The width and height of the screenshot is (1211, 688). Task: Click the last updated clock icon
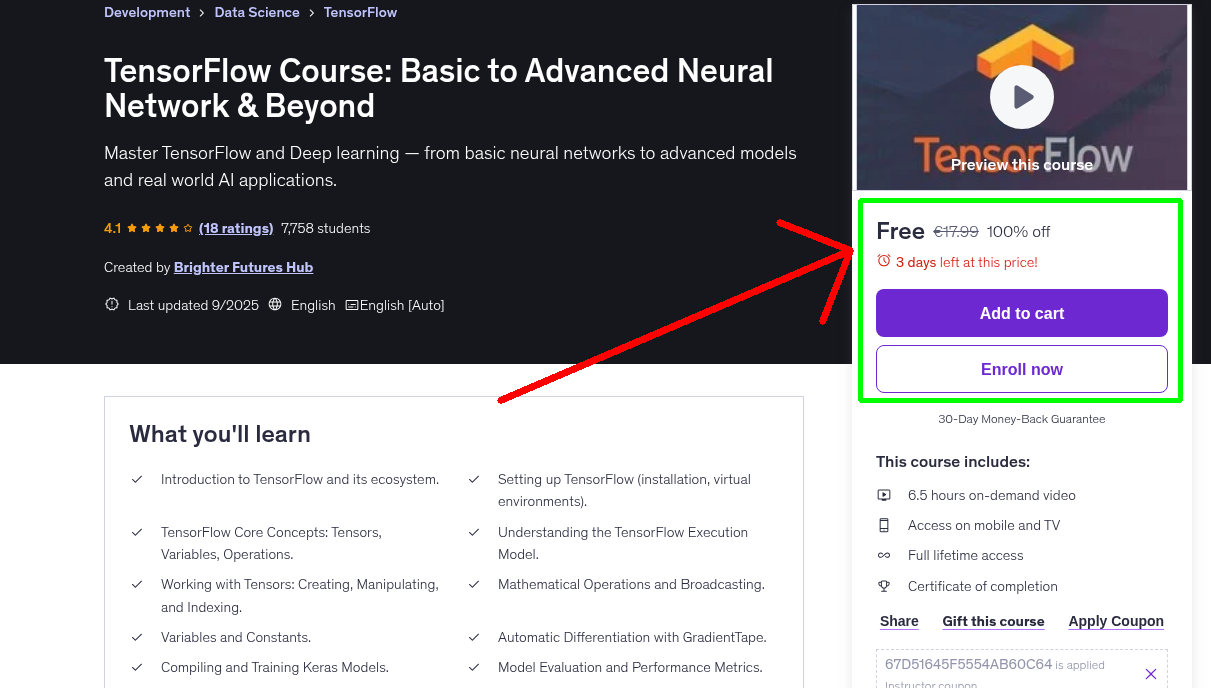click(x=111, y=305)
